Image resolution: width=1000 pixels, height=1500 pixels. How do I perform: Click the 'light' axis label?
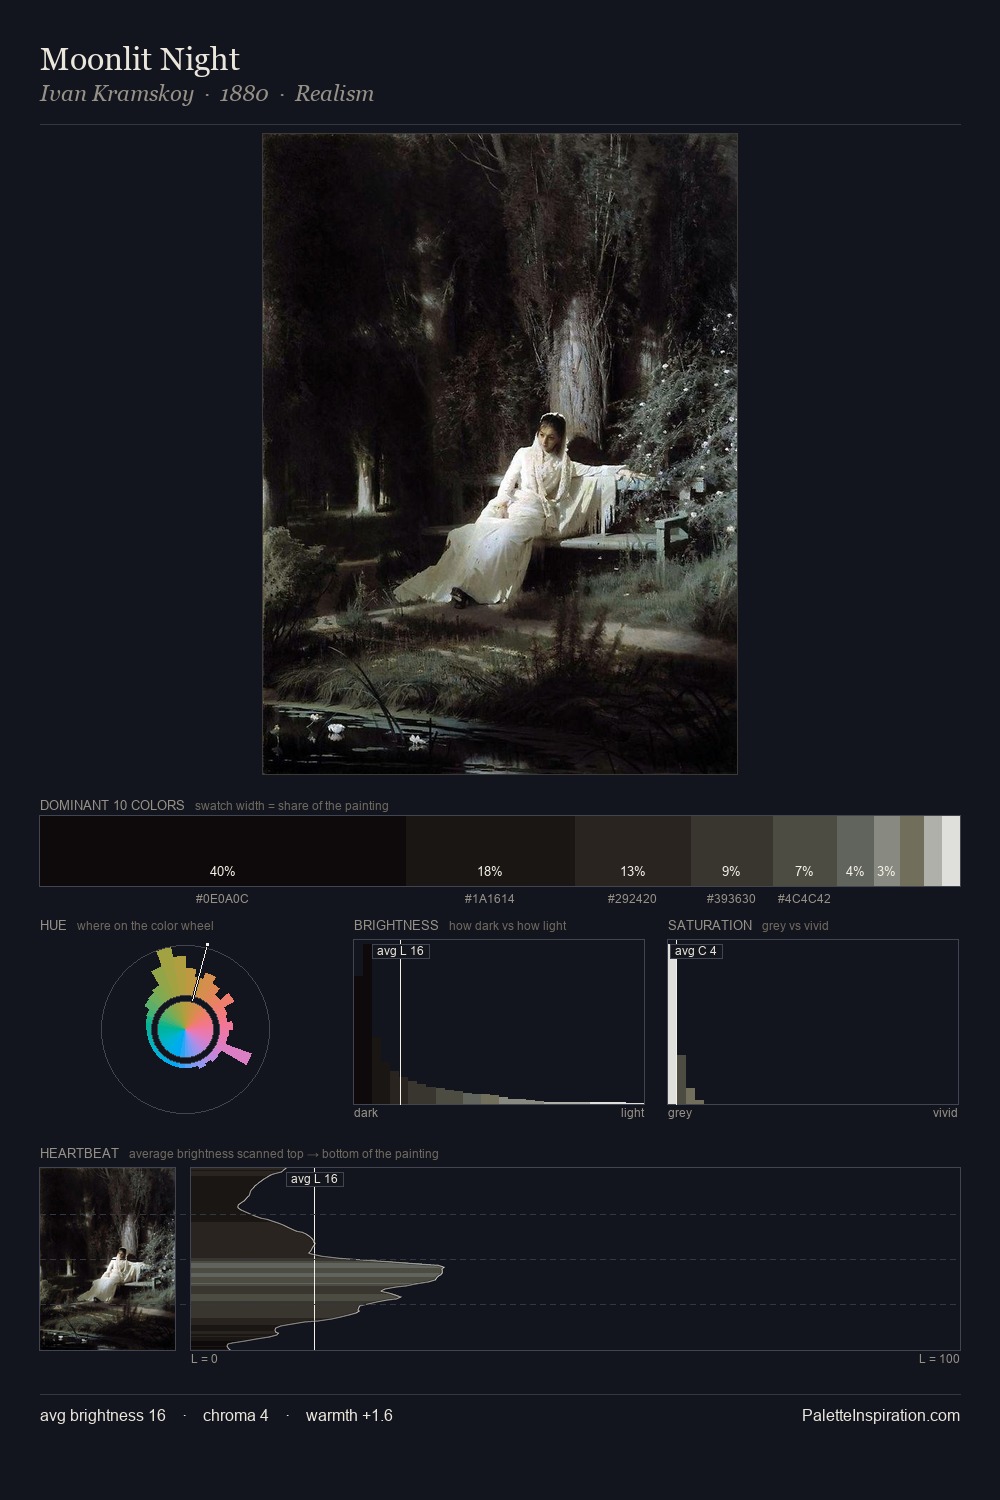[632, 1113]
